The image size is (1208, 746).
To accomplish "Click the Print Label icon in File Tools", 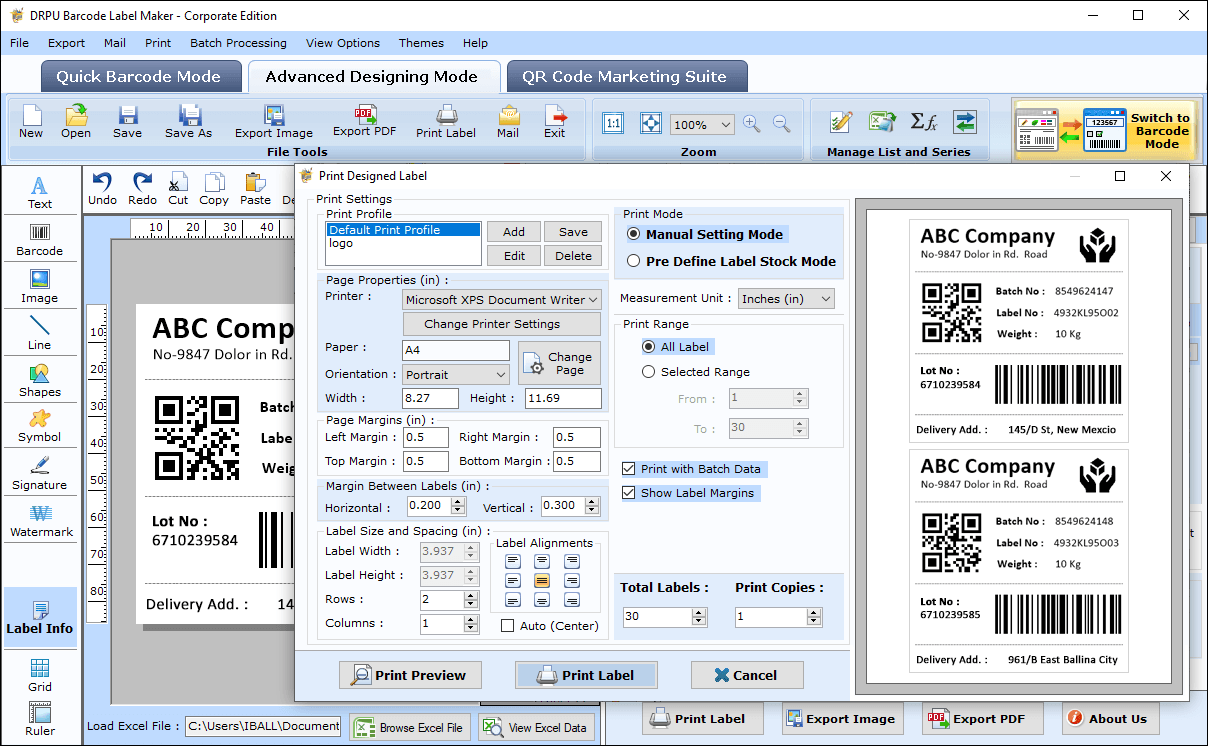I will point(446,122).
